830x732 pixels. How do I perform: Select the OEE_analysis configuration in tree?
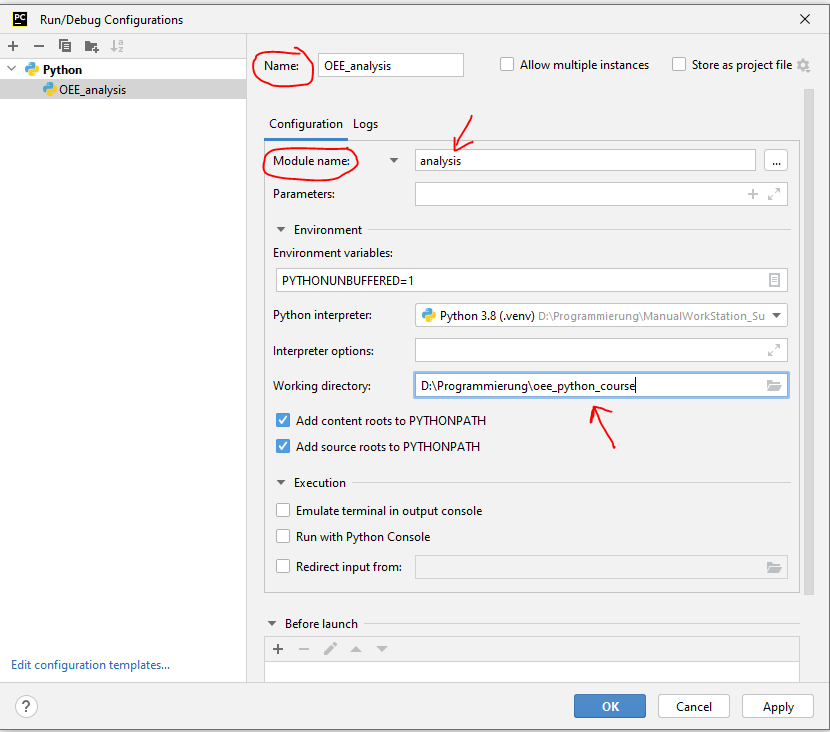tap(92, 90)
